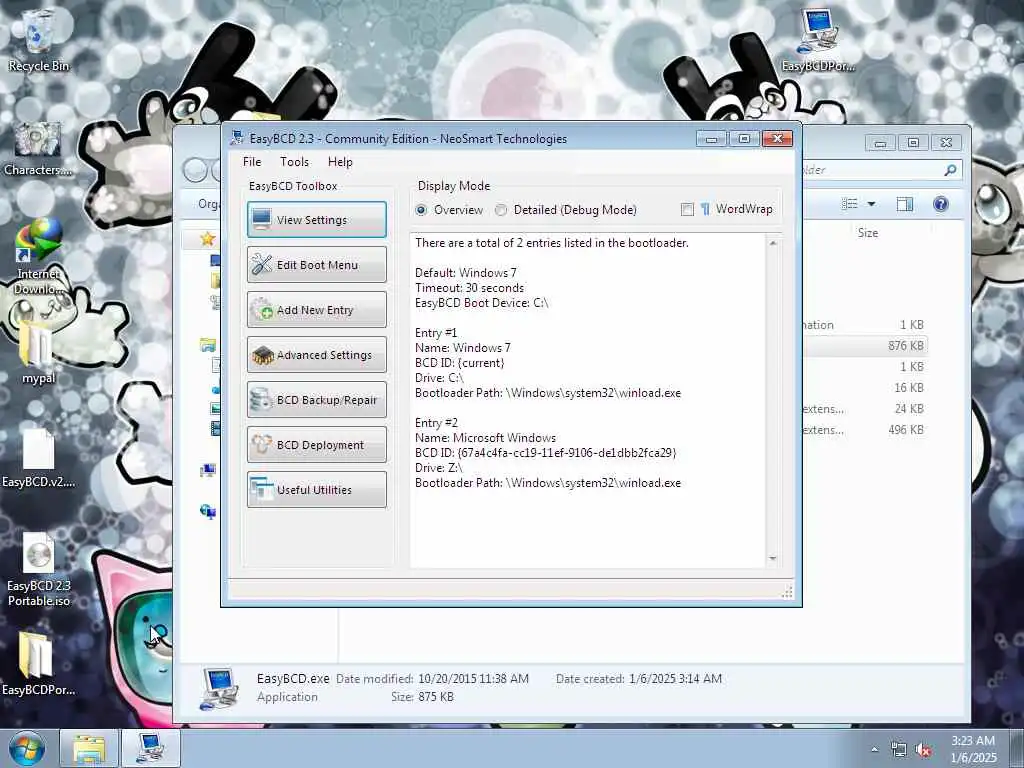Click the Windows Explorer taskbar button
The height and width of the screenshot is (768, 1024).
click(x=89, y=748)
